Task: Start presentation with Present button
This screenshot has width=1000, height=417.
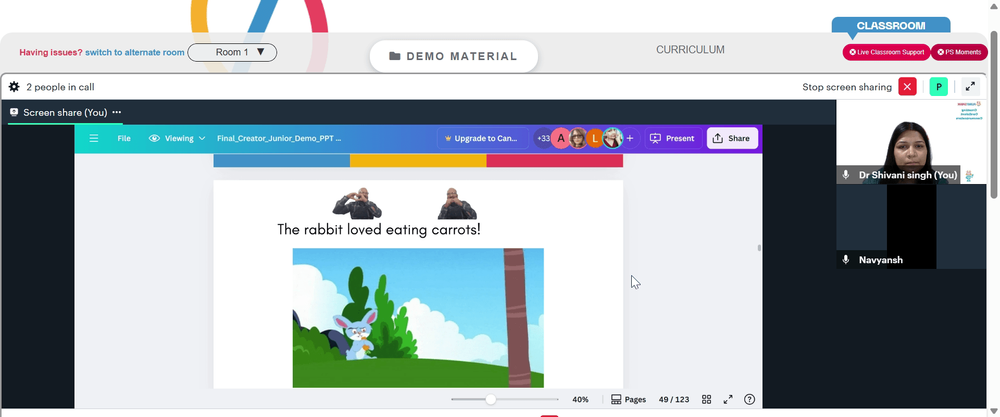Action: [673, 138]
